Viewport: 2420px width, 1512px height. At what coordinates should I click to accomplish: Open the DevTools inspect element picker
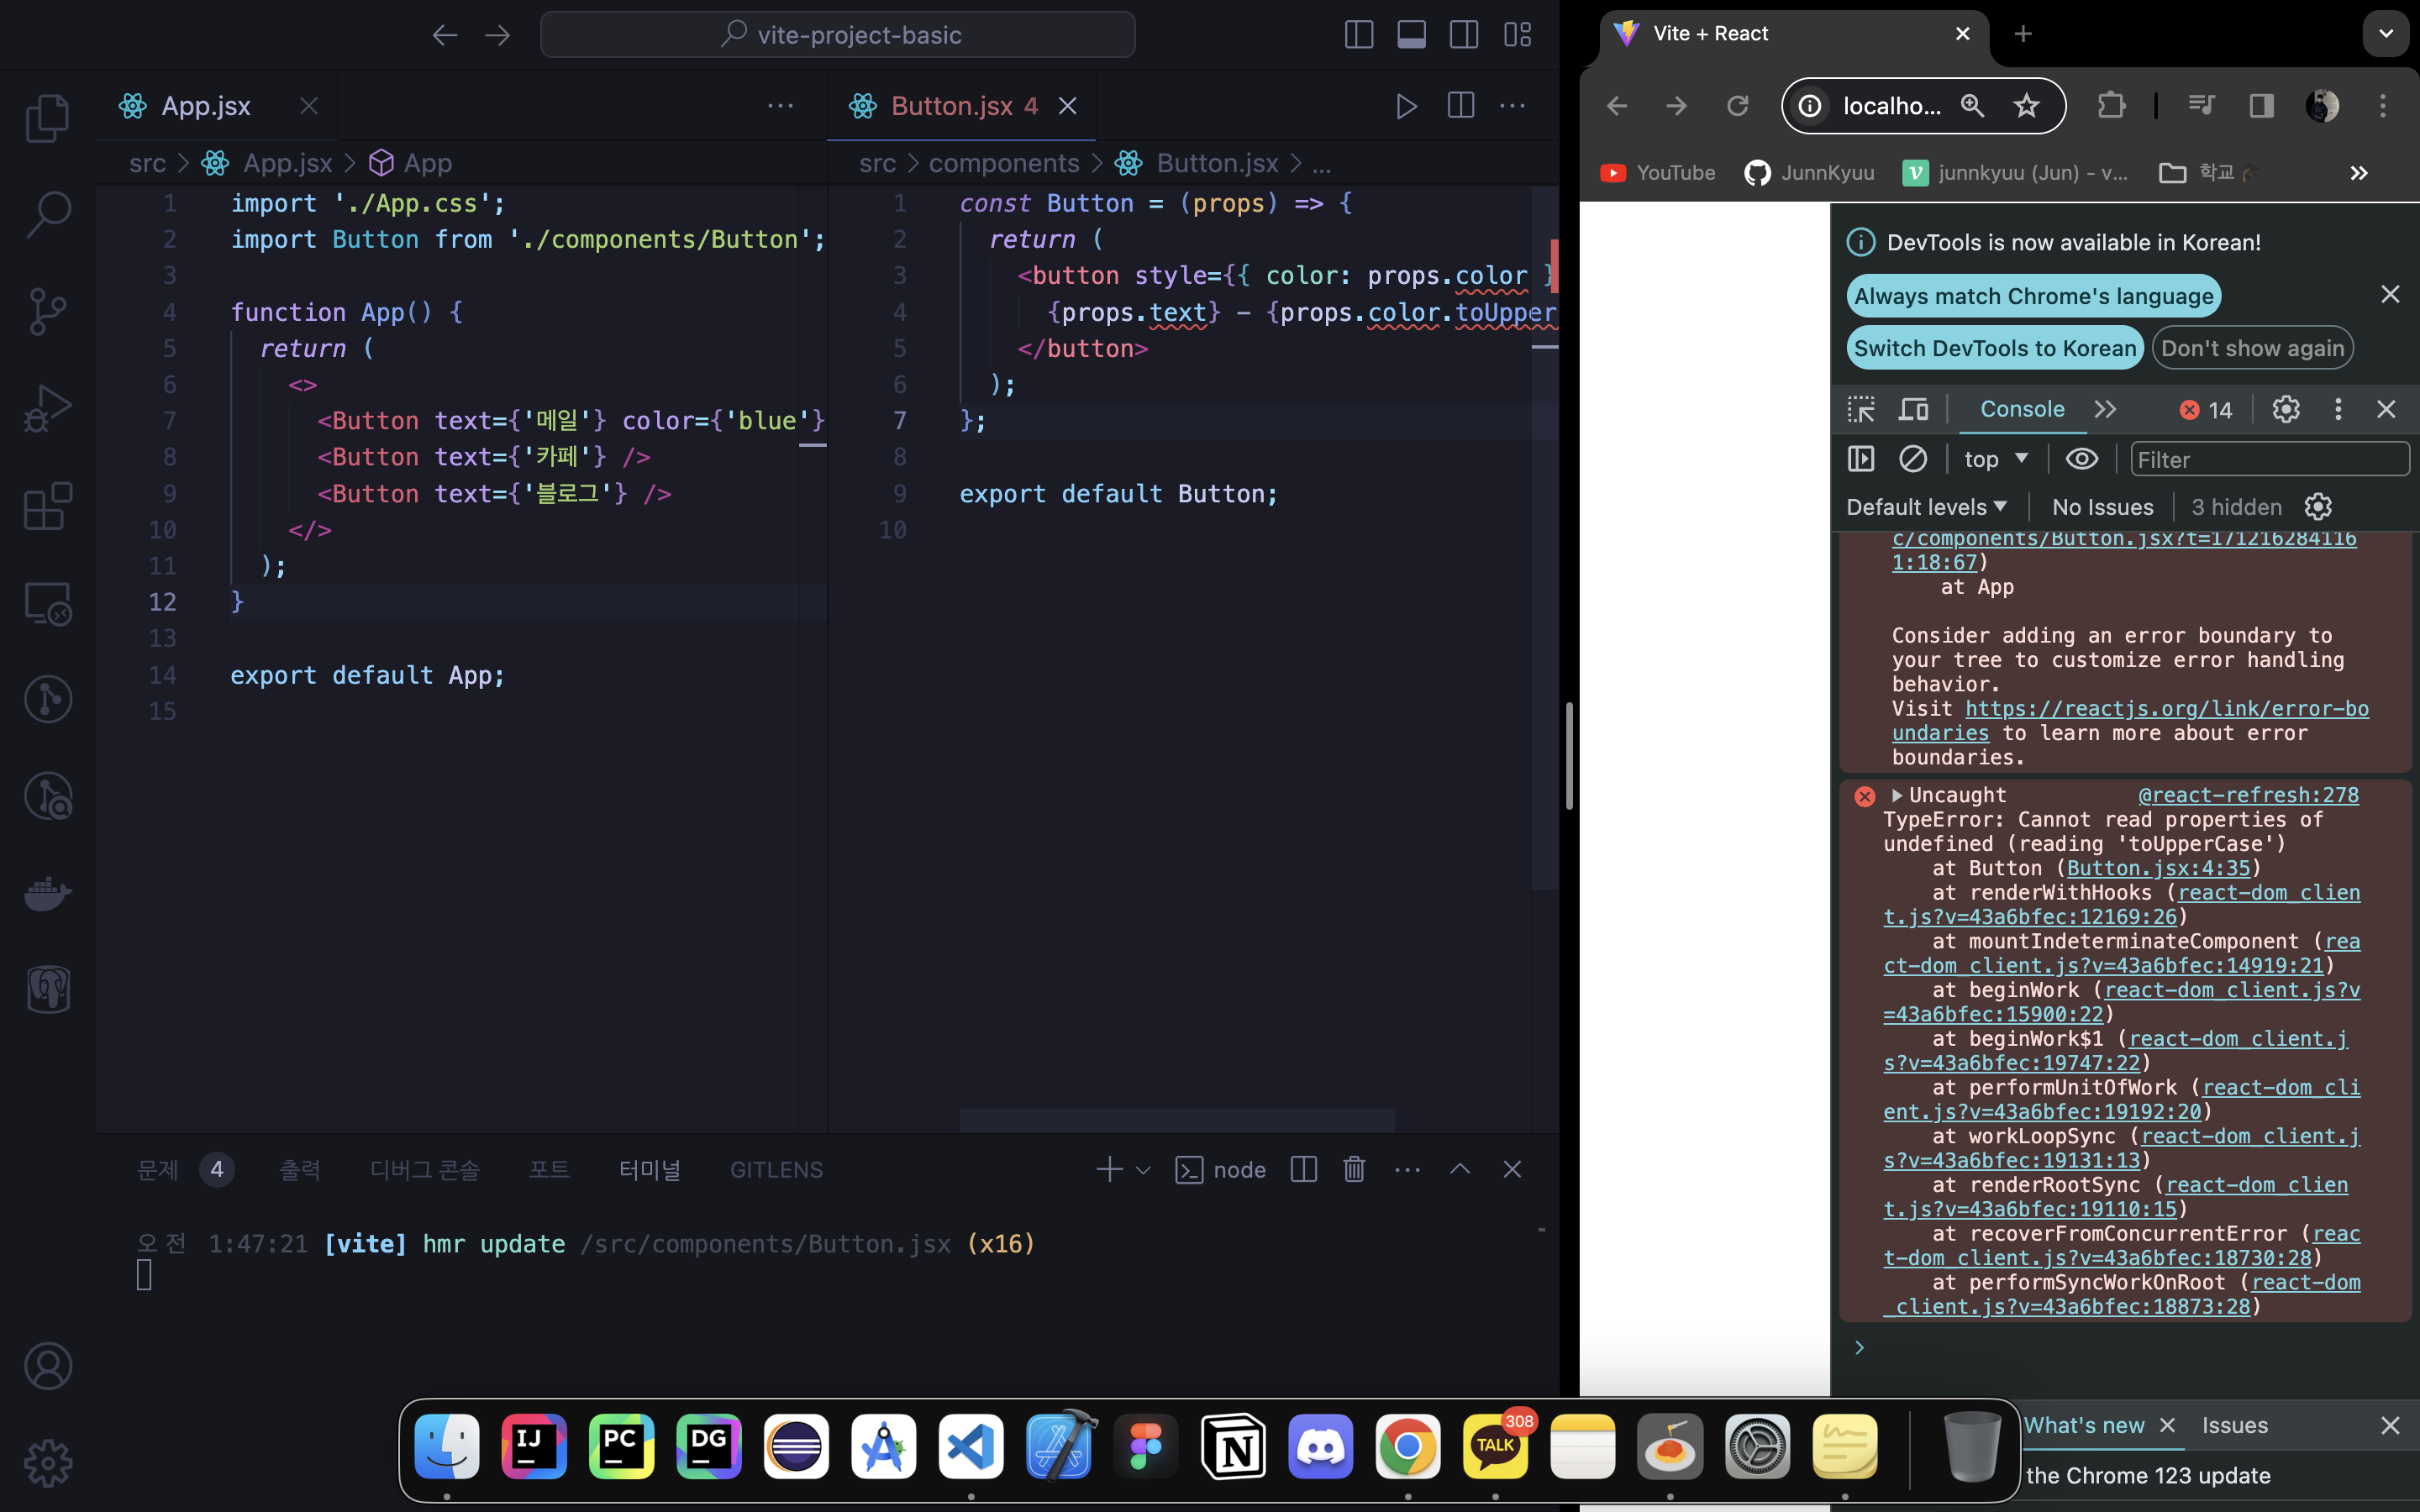[x=1861, y=409]
